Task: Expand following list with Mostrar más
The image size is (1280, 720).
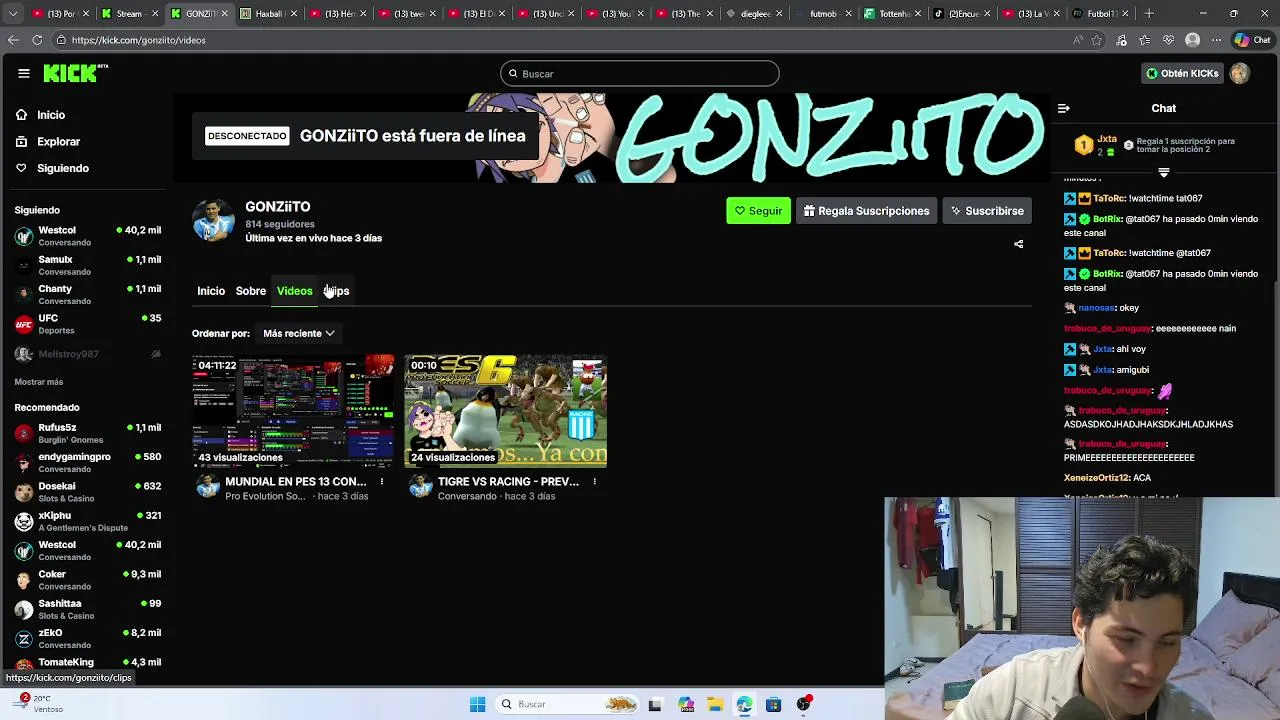Action: pos(39,382)
